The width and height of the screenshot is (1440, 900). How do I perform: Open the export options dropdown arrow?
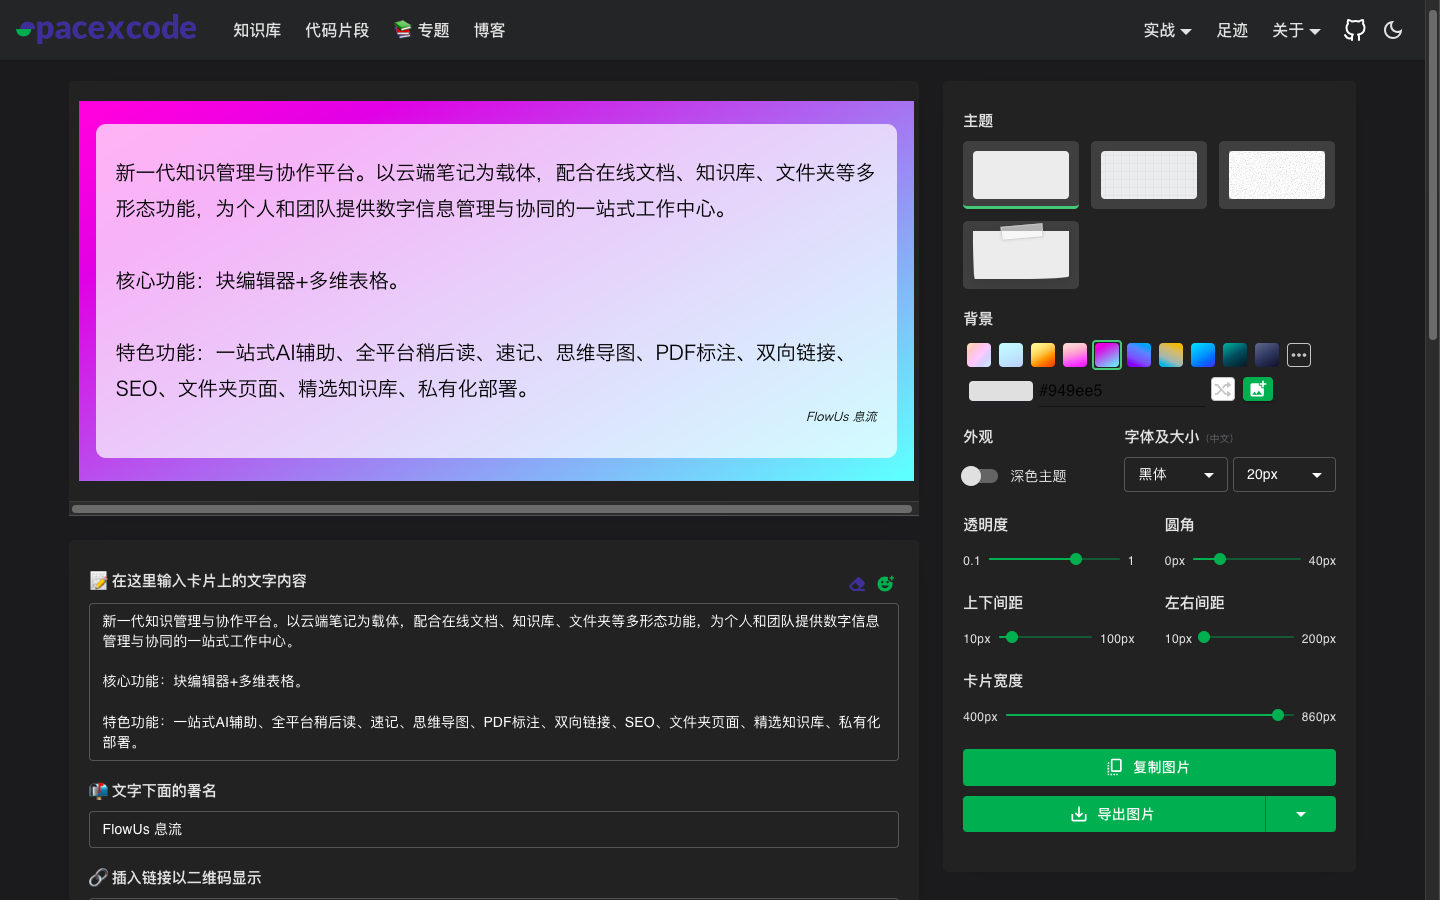[1300, 813]
